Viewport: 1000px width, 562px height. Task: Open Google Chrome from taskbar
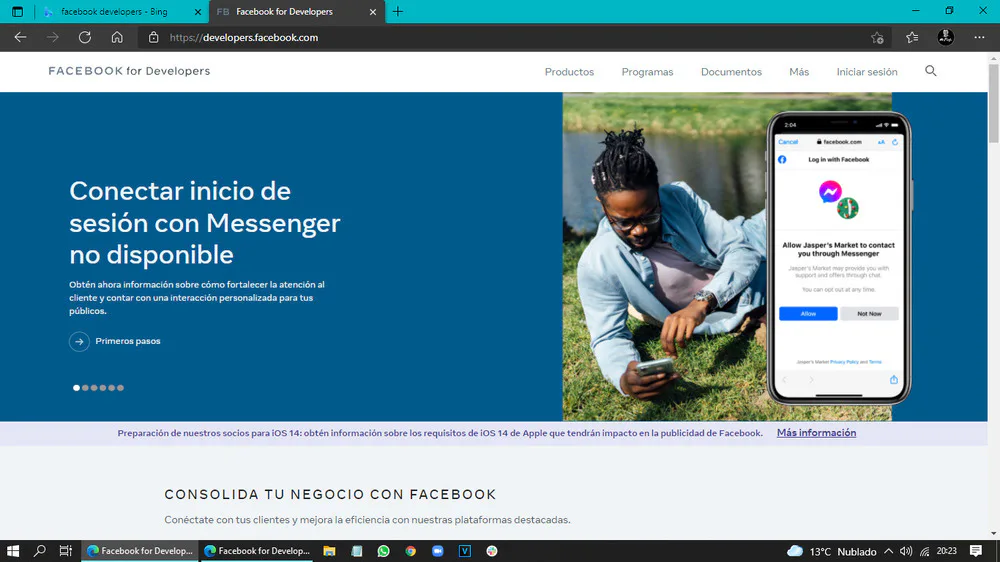tap(411, 551)
